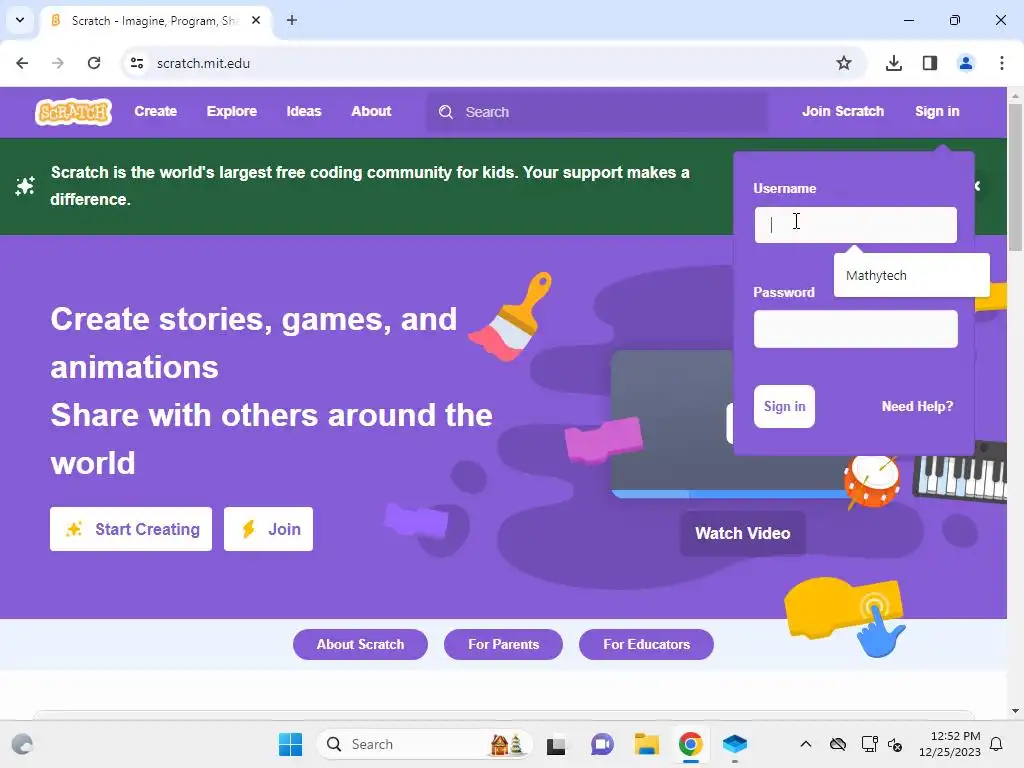Click the Windows taskbar Search box

point(424,744)
